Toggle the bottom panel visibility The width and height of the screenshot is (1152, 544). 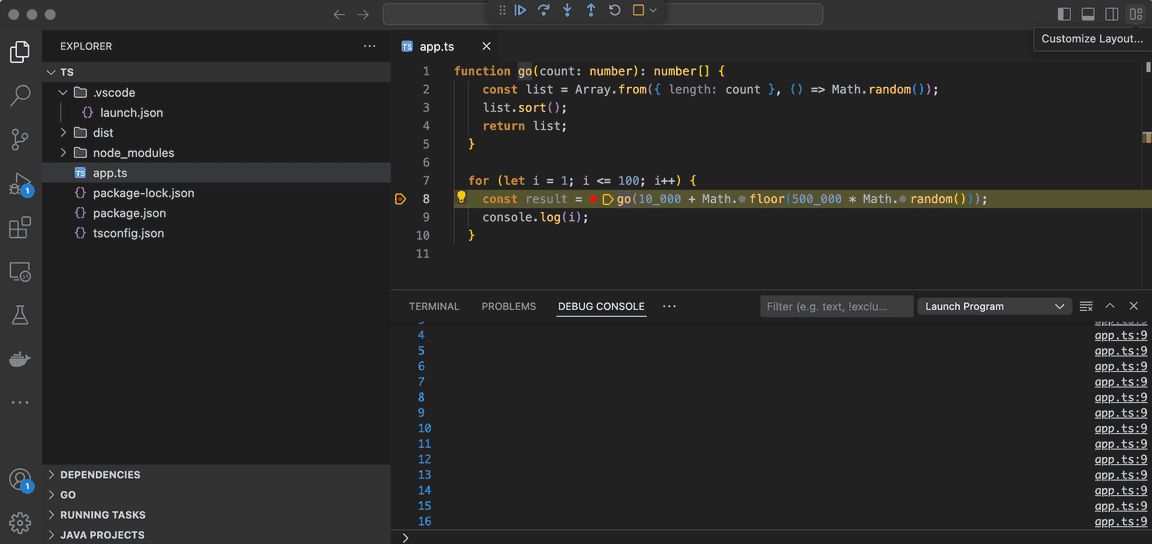[1088, 14]
